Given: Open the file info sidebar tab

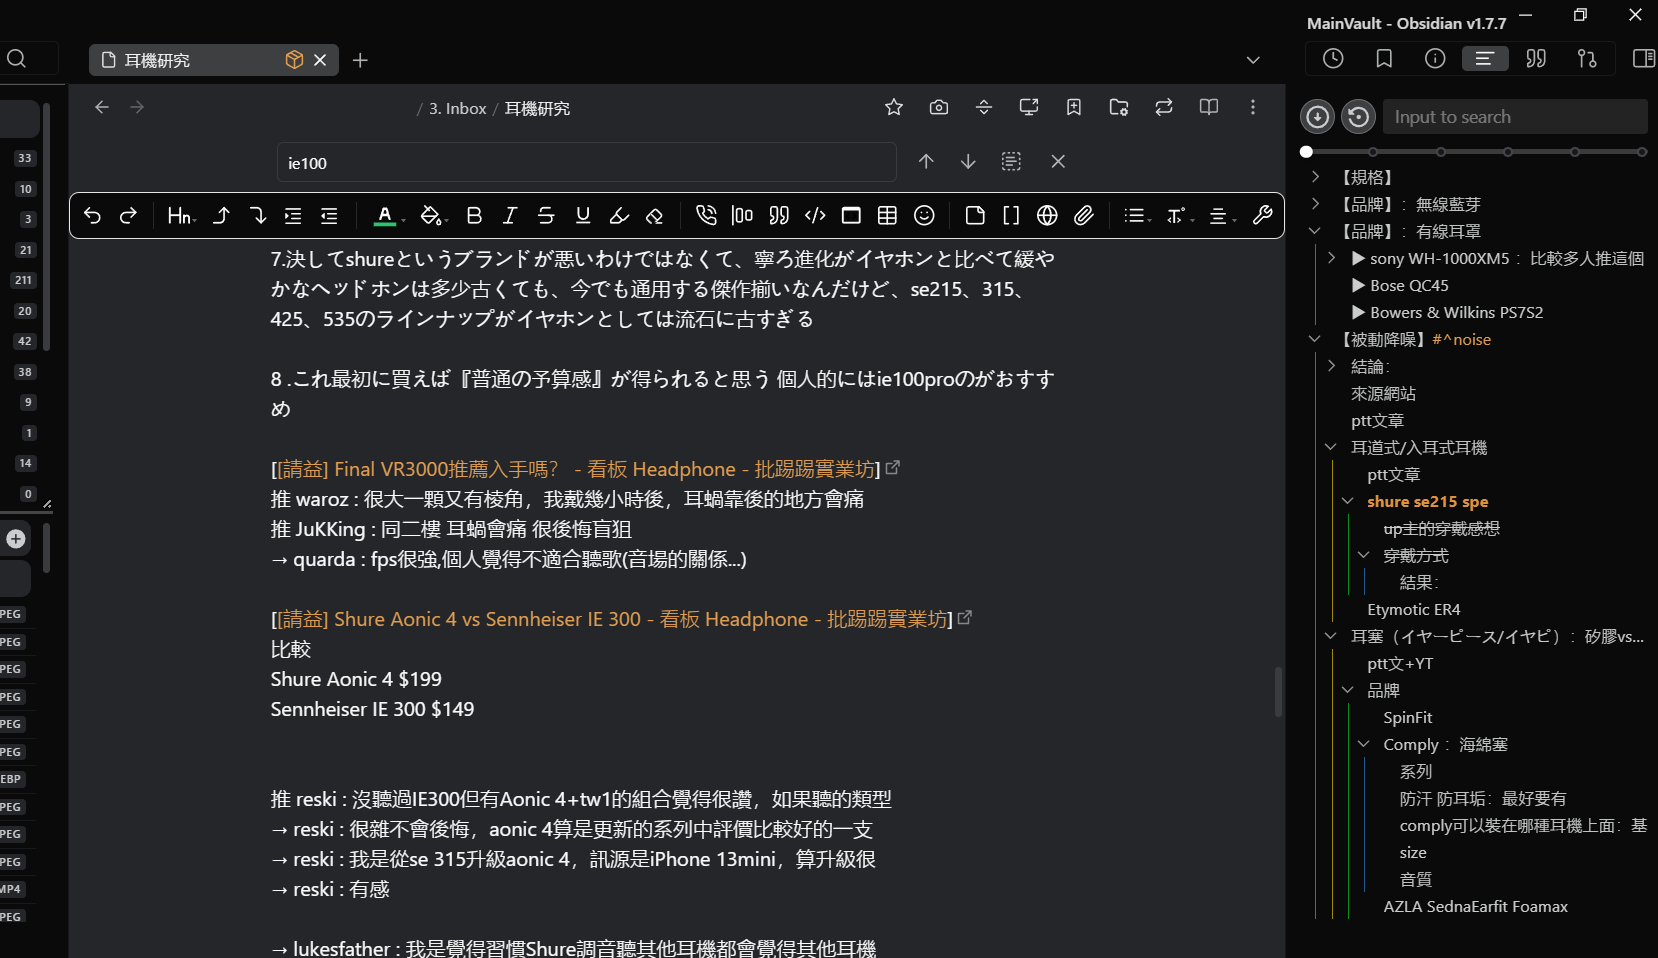Looking at the screenshot, I should click(x=1435, y=59).
